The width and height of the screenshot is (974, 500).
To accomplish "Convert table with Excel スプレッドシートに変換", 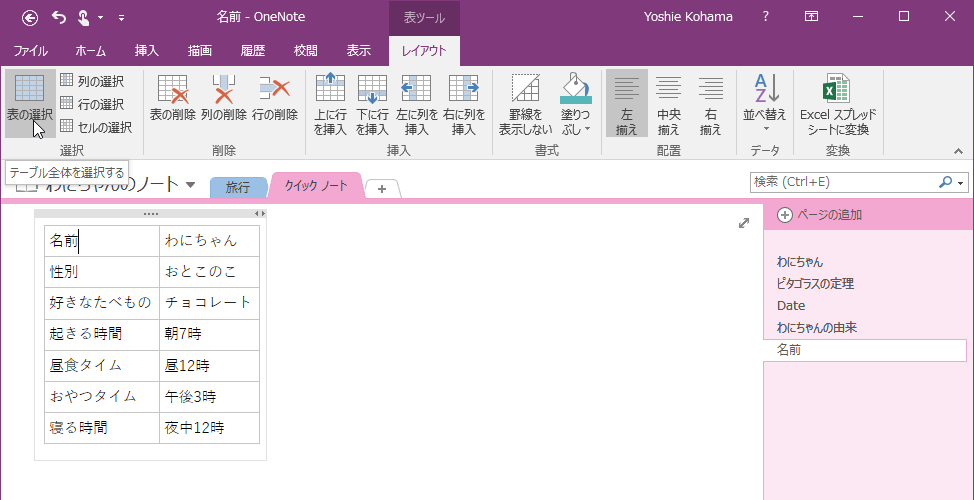I will 838,104.
